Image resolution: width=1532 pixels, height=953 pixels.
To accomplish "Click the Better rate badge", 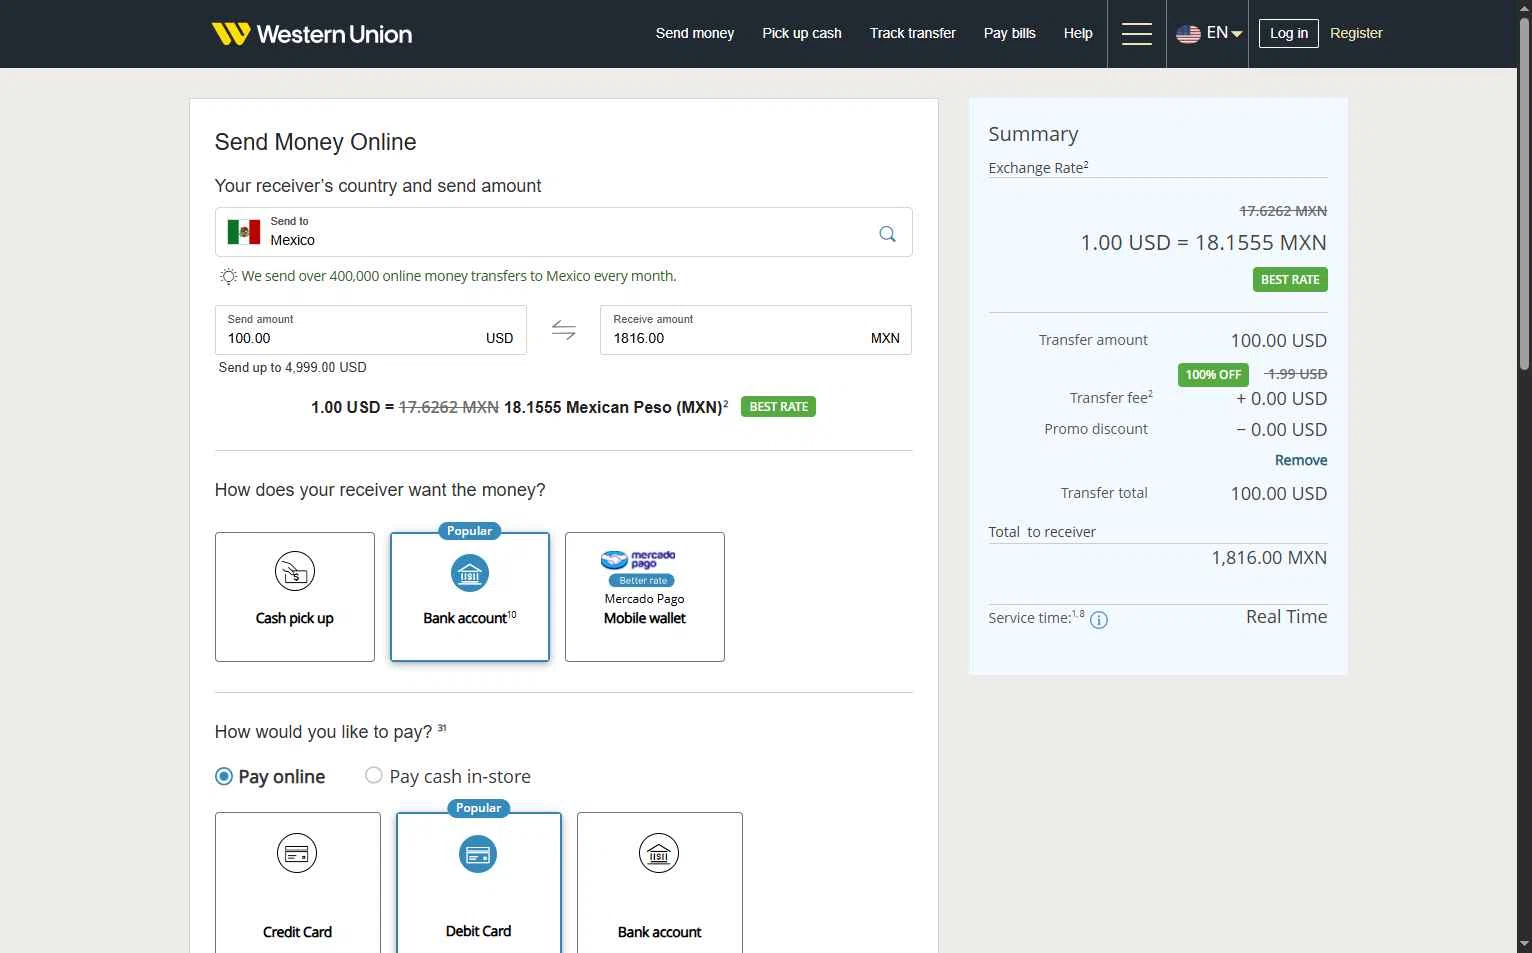I will 642,581.
